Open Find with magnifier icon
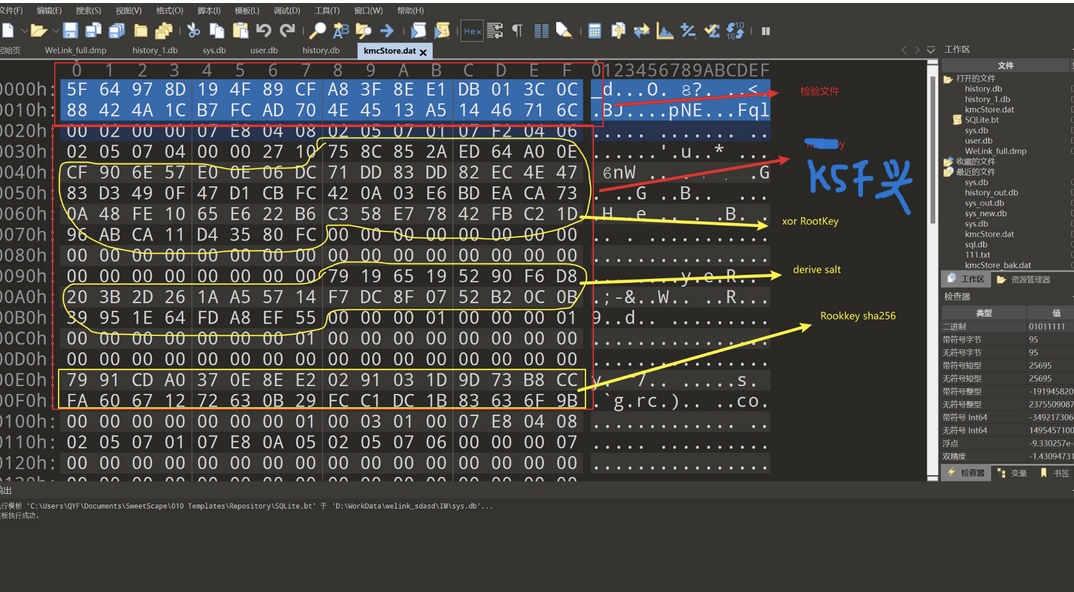Image resolution: width=1074 pixels, height=592 pixels. pos(318,30)
